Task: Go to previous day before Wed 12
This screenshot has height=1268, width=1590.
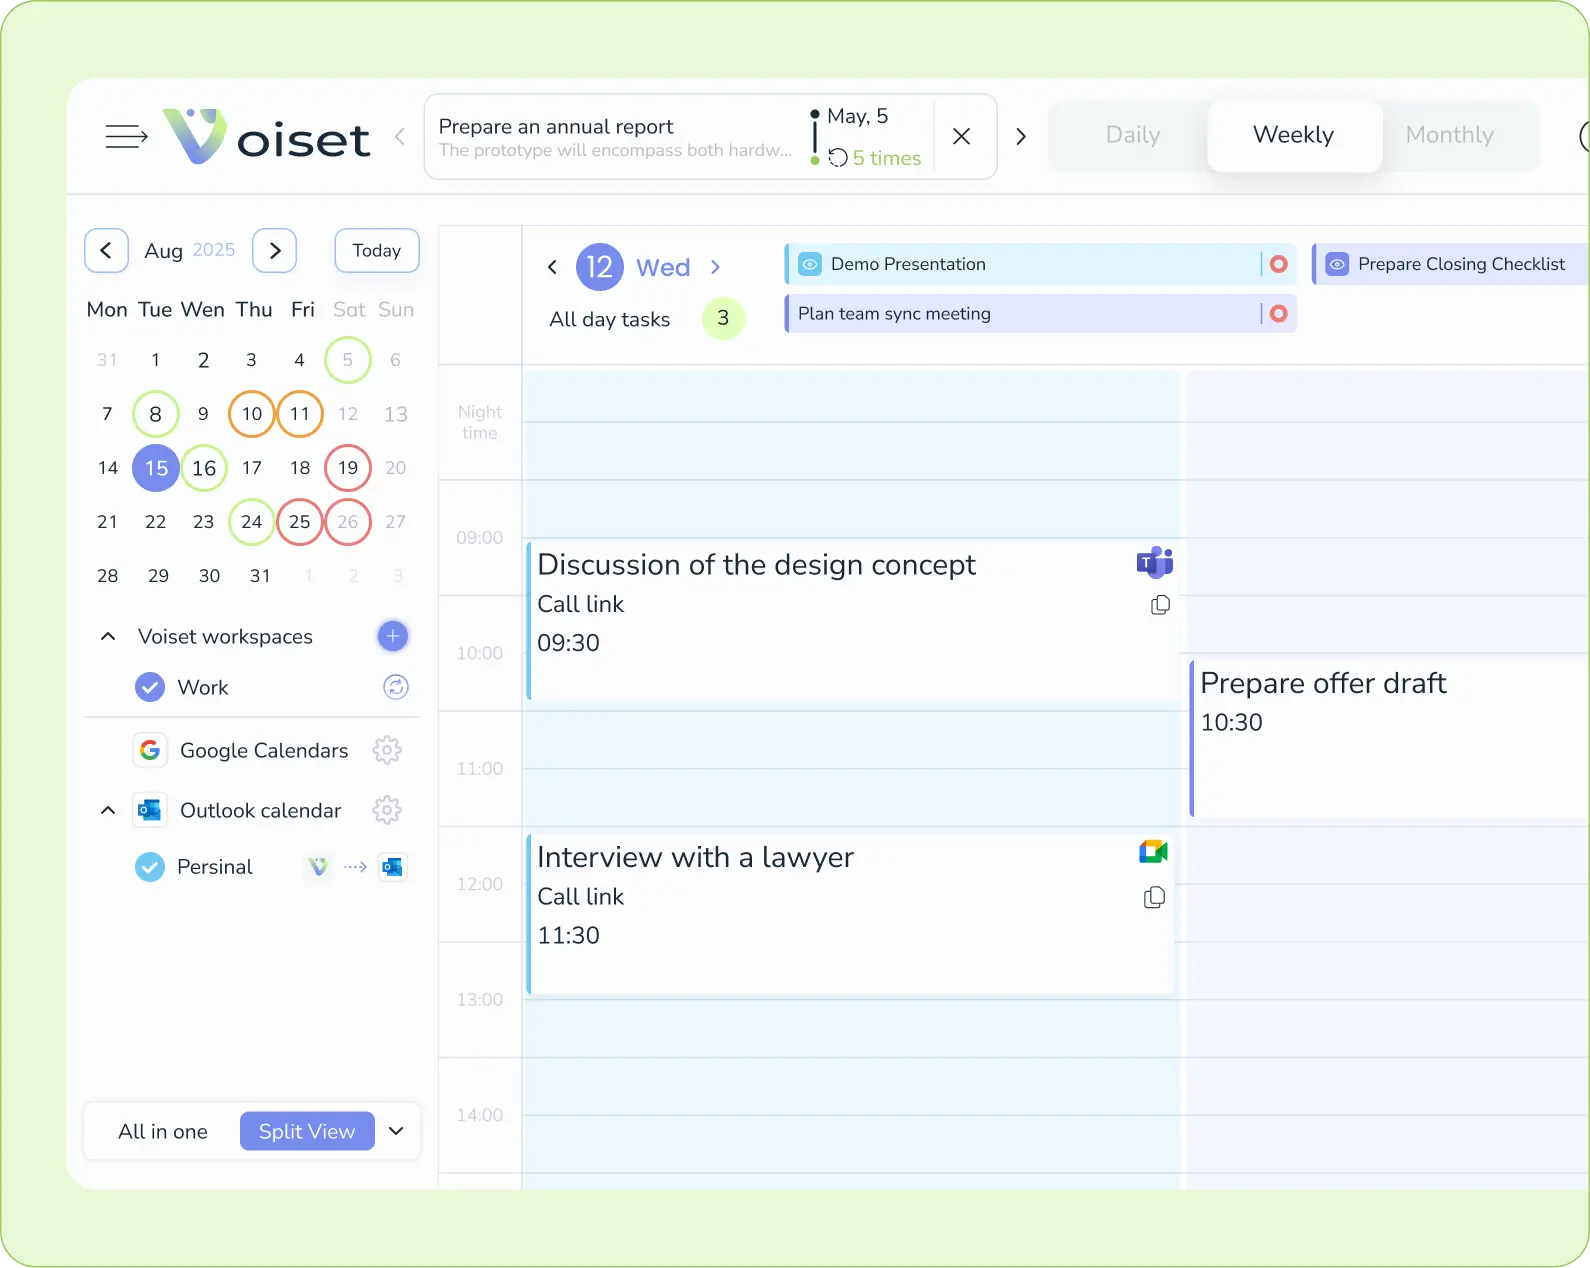Action: pyautogui.click(x=552, y=267)
